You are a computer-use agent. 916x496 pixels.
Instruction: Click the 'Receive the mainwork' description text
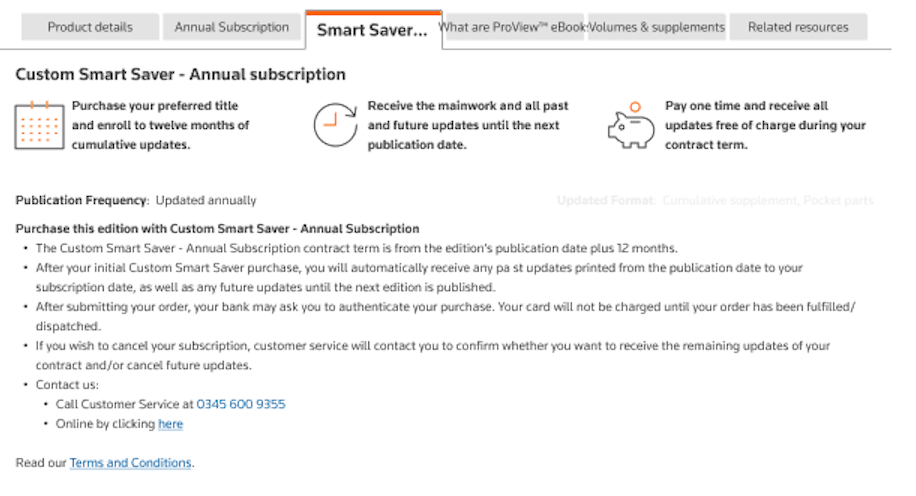click(468, 125)
